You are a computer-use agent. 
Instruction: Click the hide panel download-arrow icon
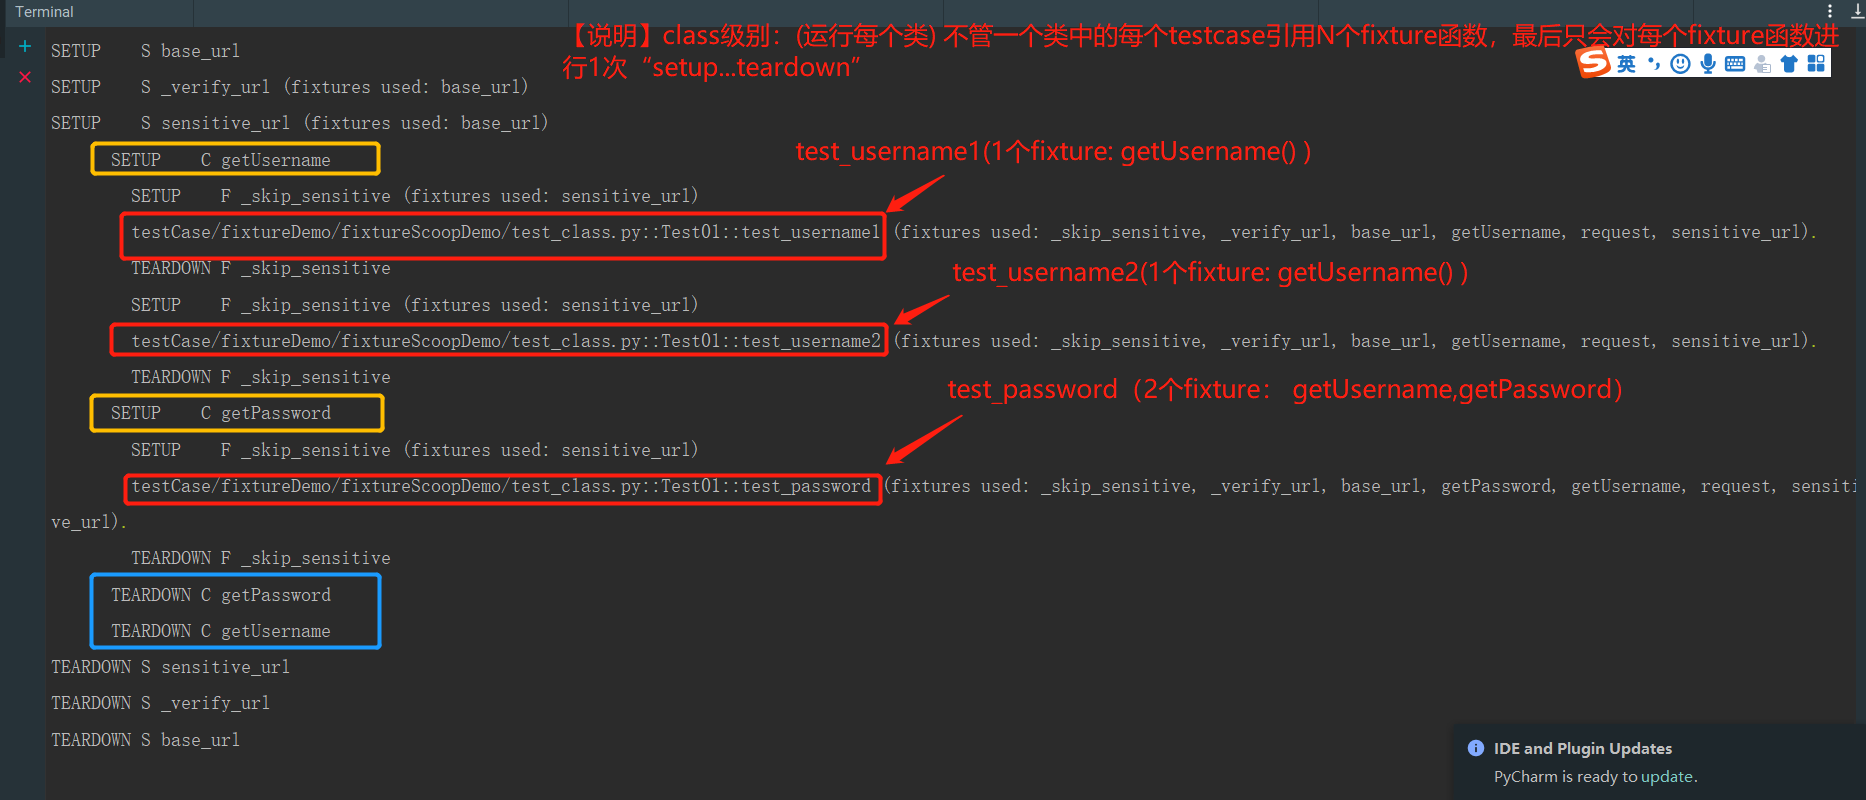coord(1857,11)
